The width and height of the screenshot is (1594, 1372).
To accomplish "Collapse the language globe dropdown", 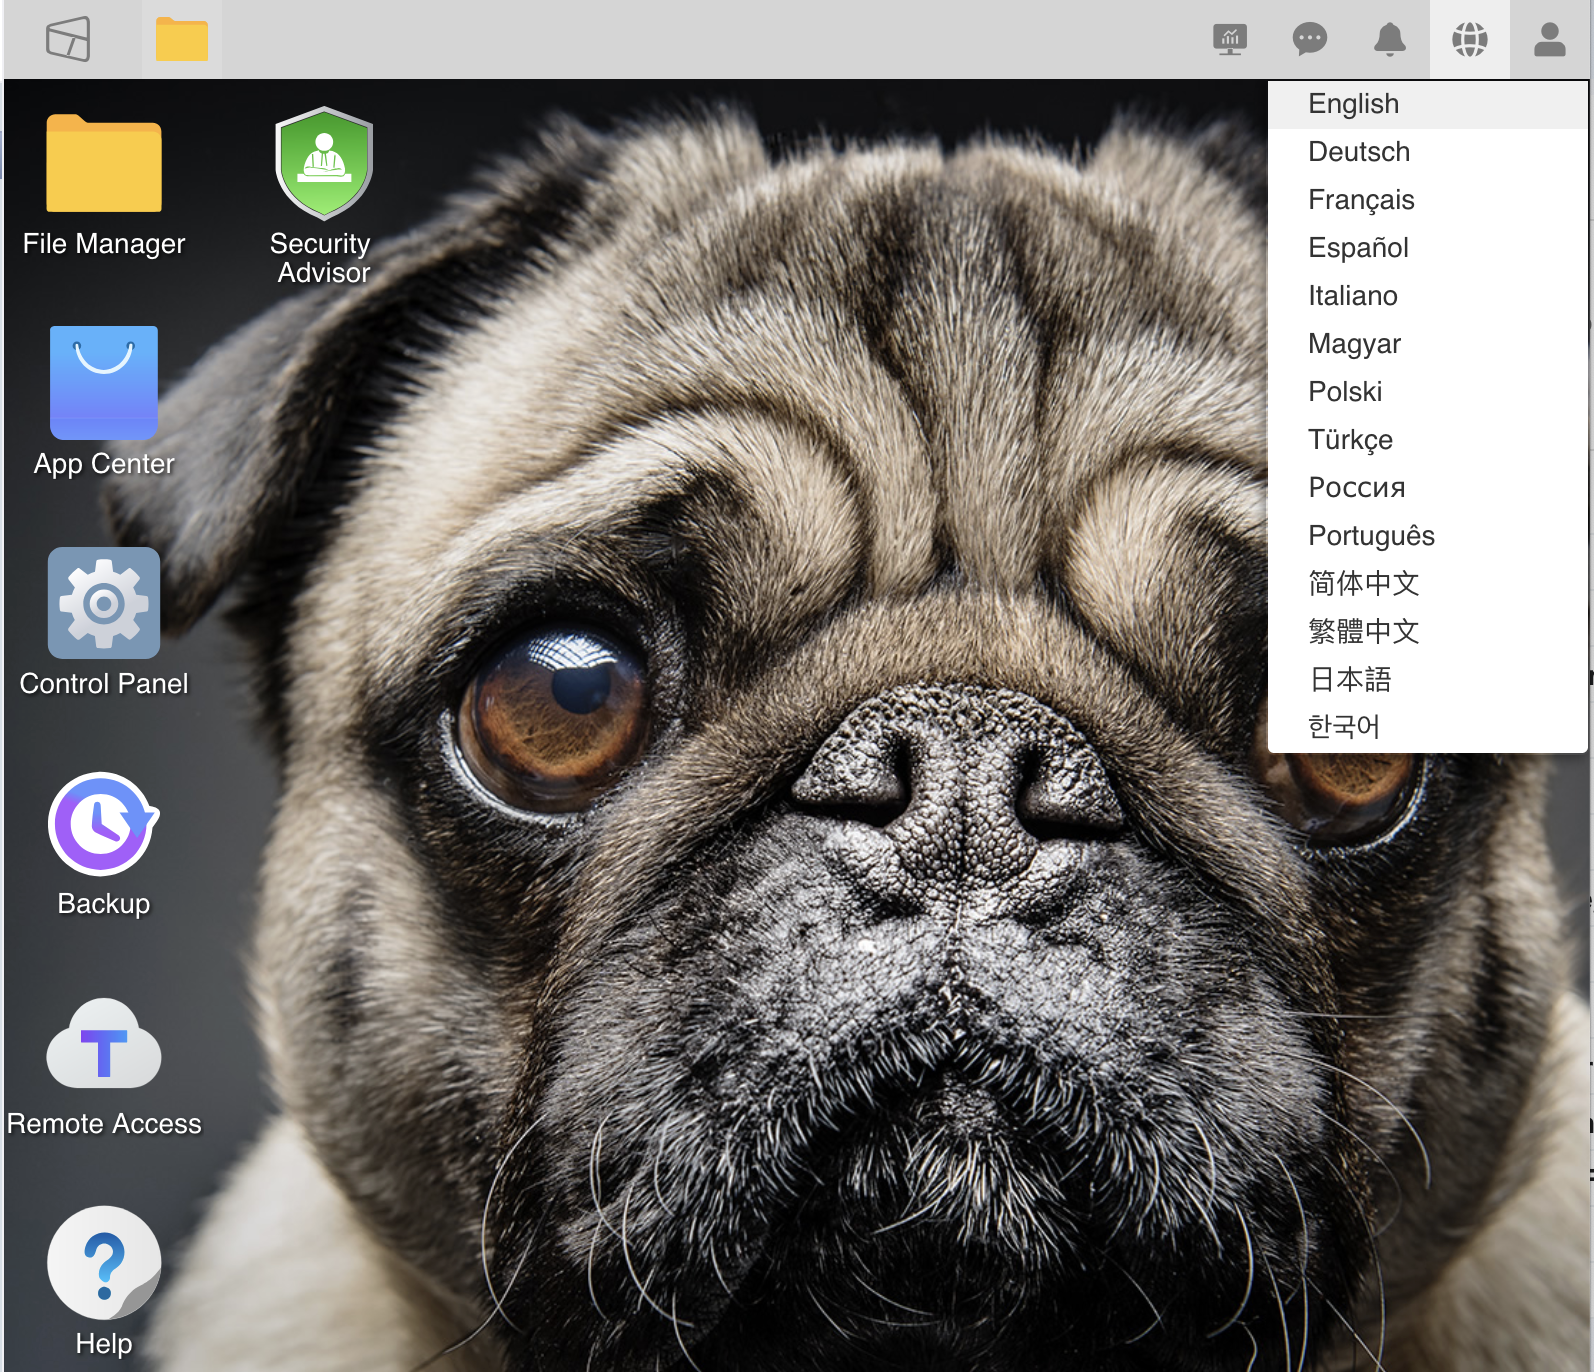I will pyautogui.click(x=1469, y=40).
